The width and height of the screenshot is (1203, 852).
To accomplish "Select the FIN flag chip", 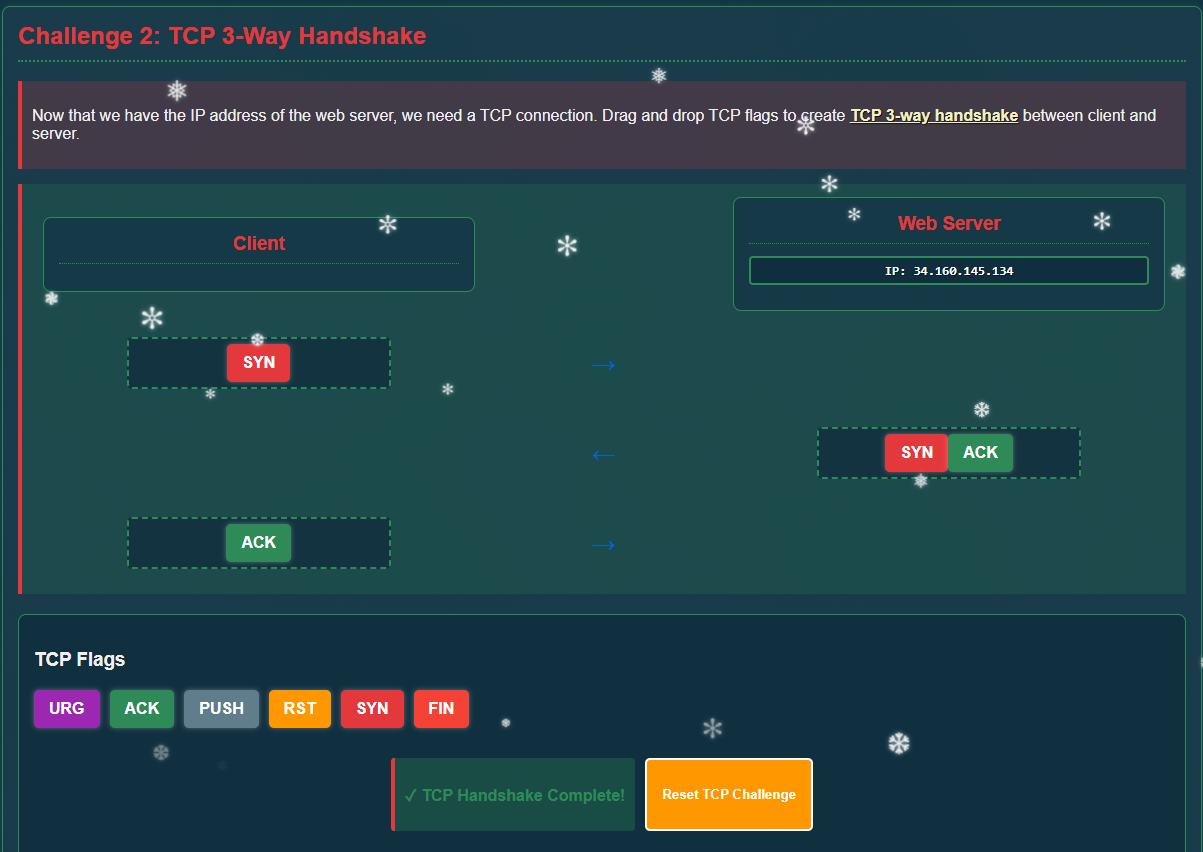I will pos(441,708).
